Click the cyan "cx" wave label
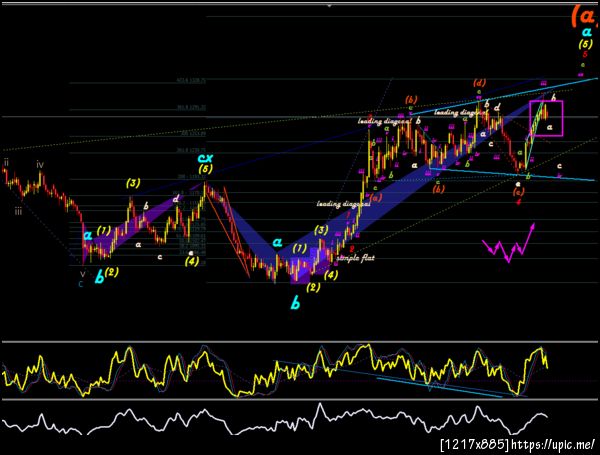The width and height of the screenshot is (600, 455). [x=205, y=157]
